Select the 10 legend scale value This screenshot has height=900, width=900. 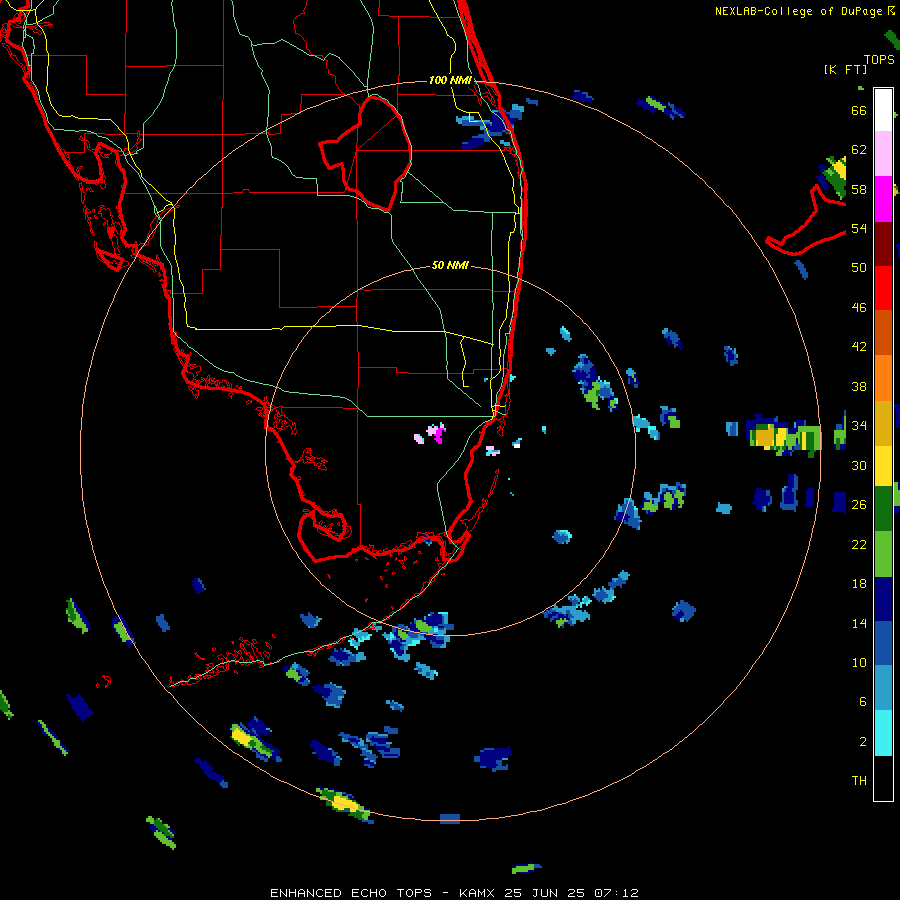coord(859,662)
